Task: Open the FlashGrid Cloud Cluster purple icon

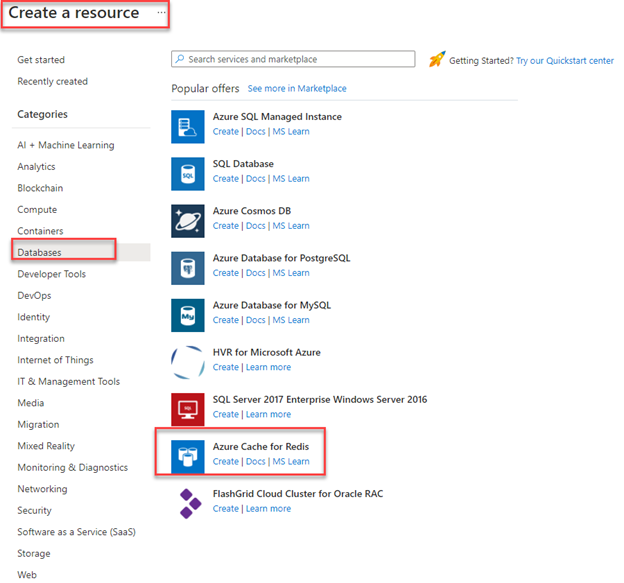Action: point(188,501)
